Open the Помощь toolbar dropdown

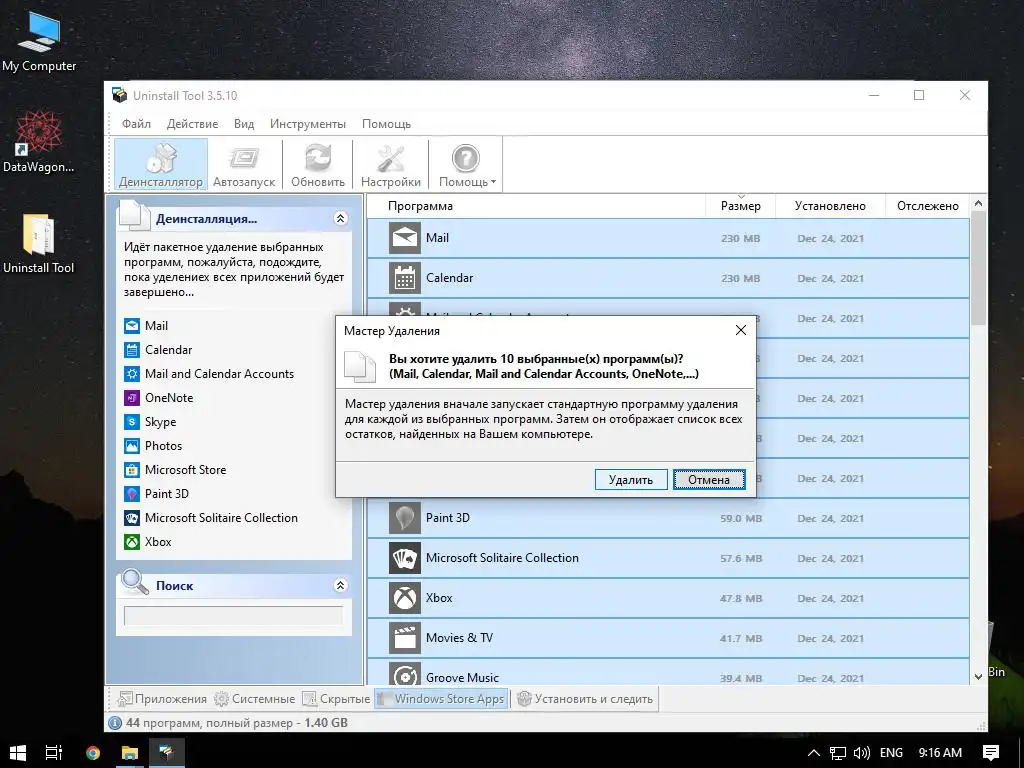466,165
